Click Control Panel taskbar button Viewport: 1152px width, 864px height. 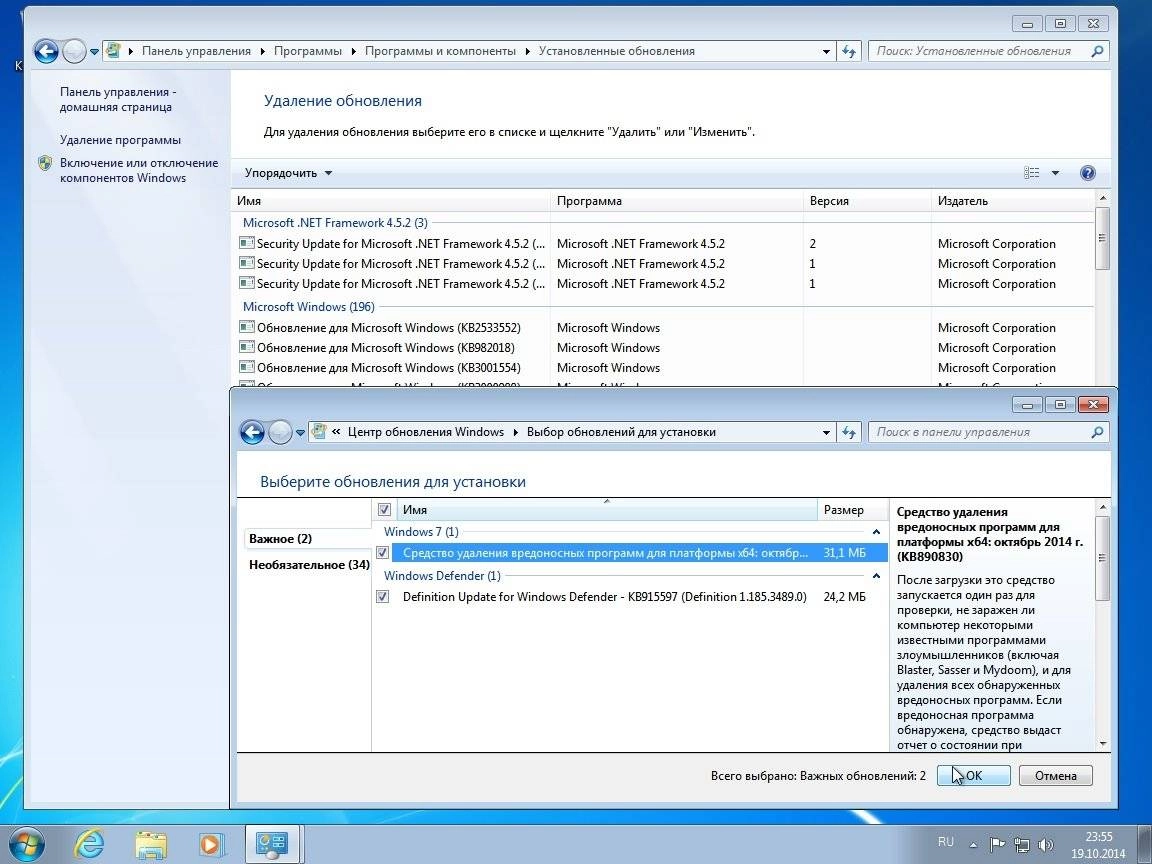click(x=270, y=845)
